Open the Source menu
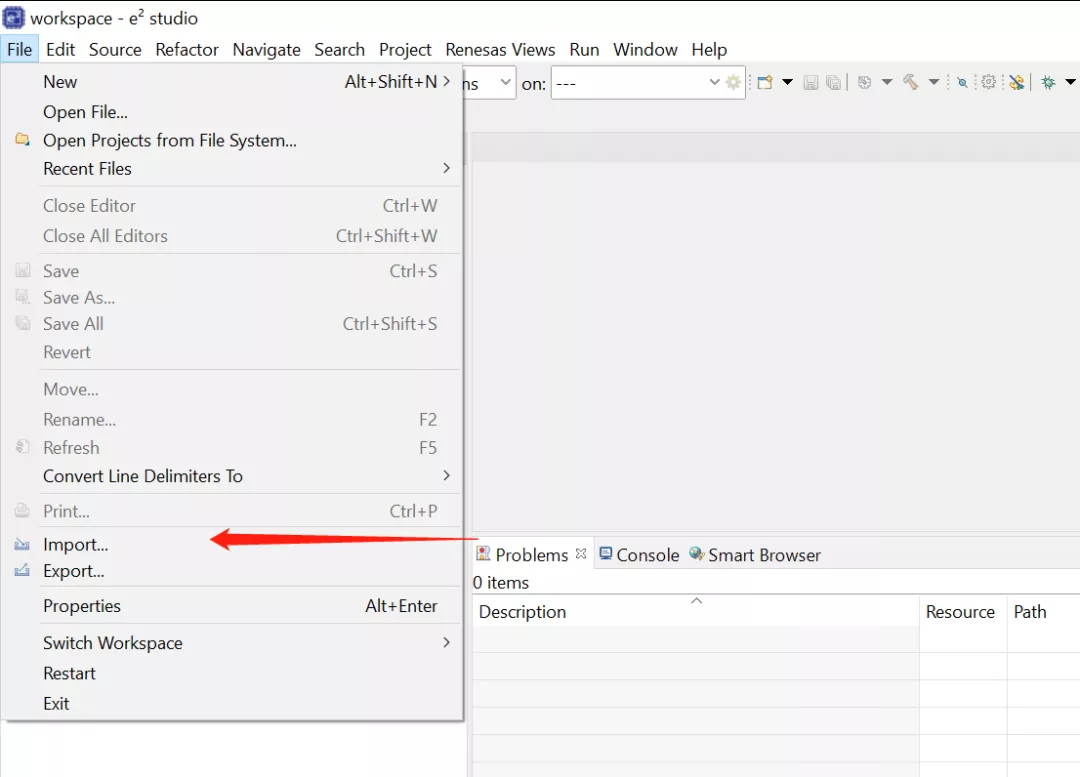1080x777 pixels. pyautogui.click(x=115, y=50)
